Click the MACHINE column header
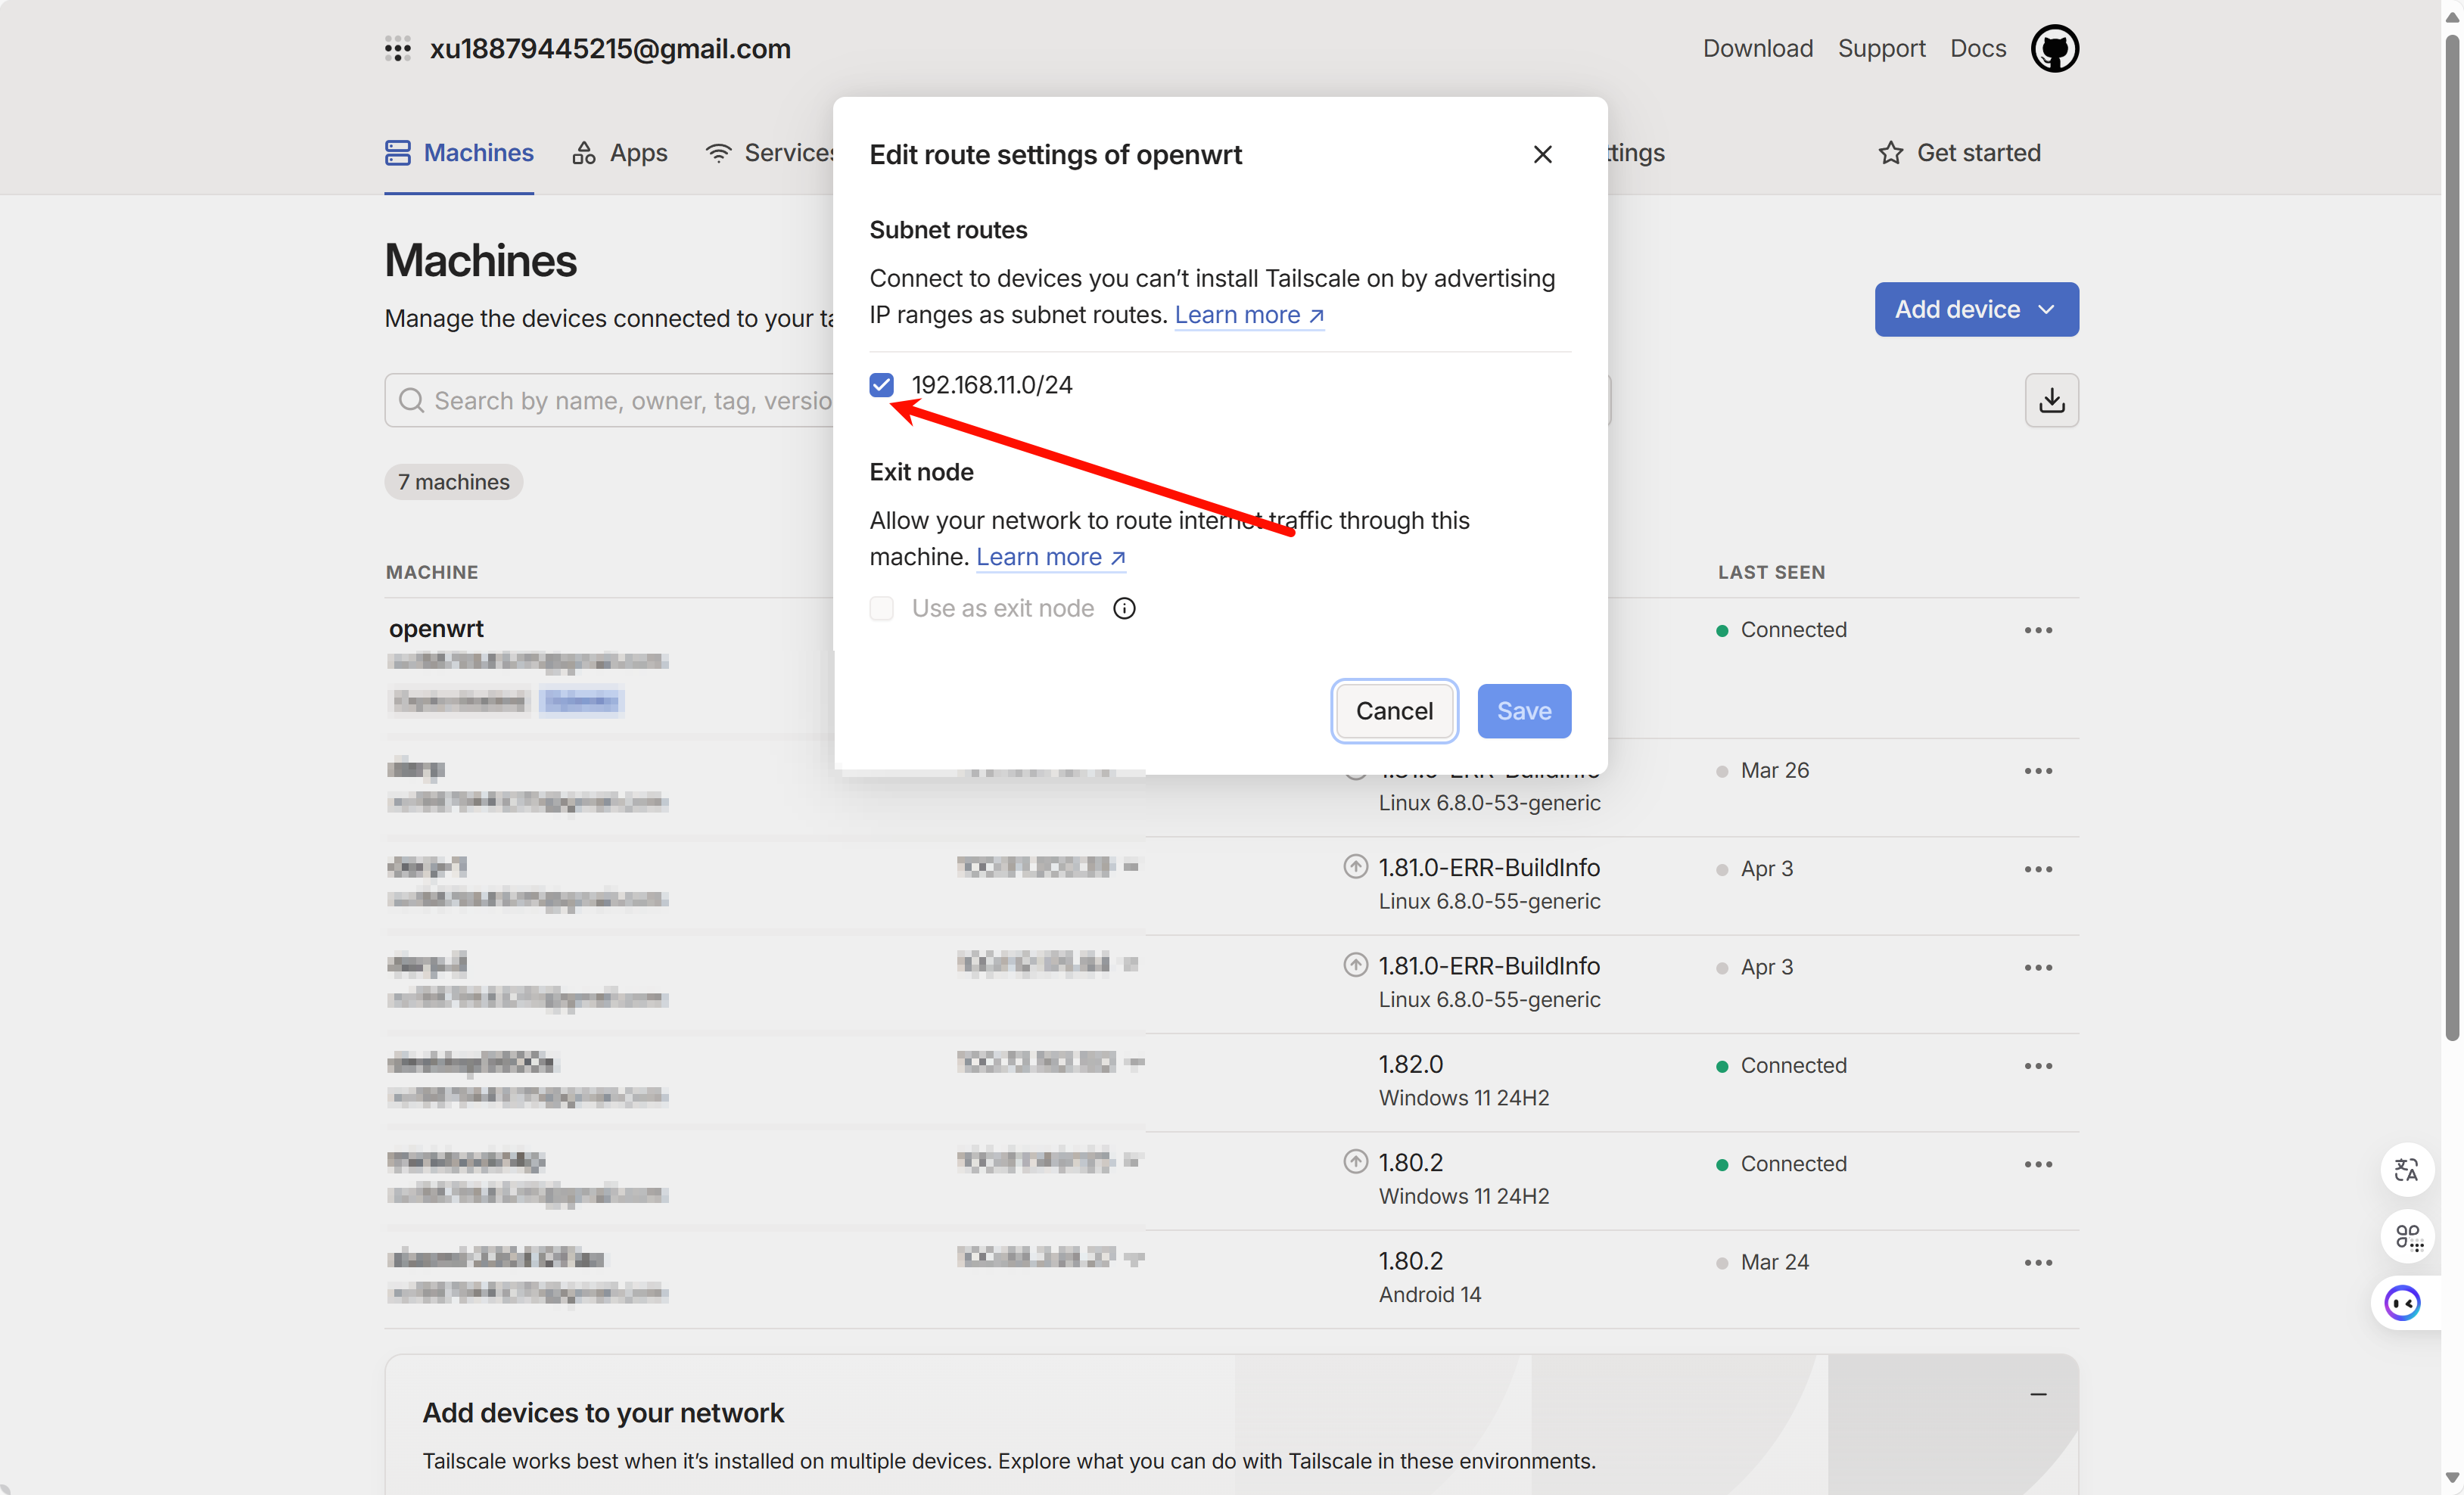 click(x=432, y=572)
